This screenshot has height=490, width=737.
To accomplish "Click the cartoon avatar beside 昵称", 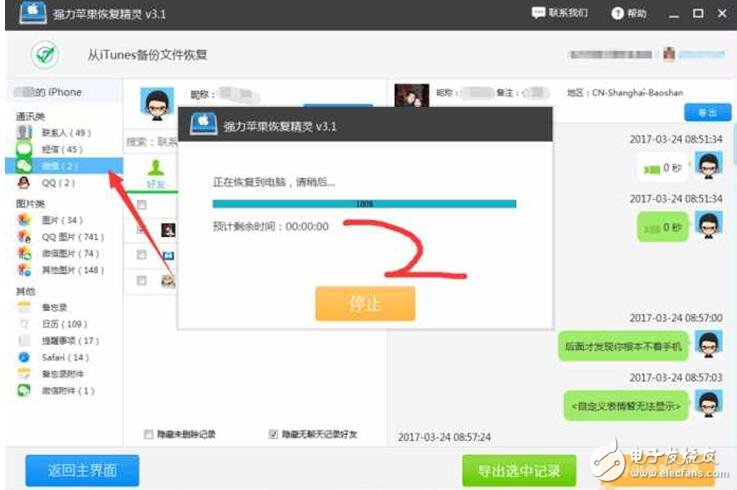I will 157,103.
